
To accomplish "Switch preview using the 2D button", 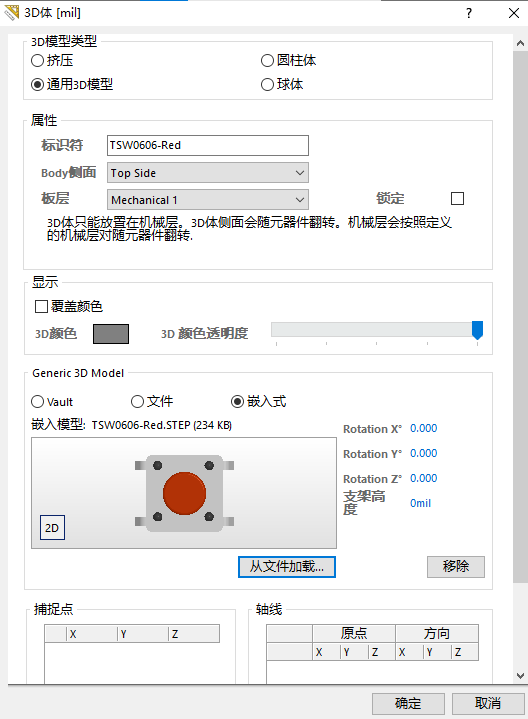I will pos(52,528).
